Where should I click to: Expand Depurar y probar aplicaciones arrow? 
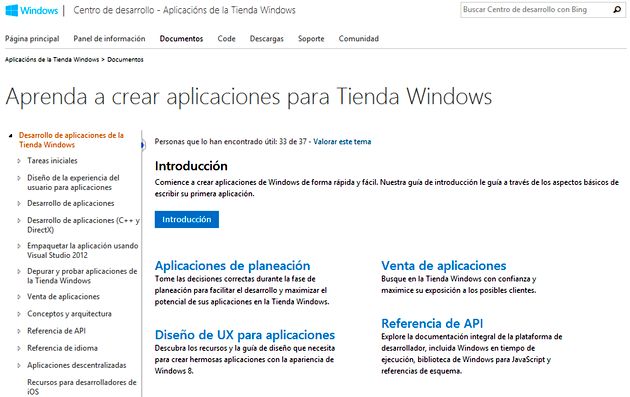pos(19,271)
